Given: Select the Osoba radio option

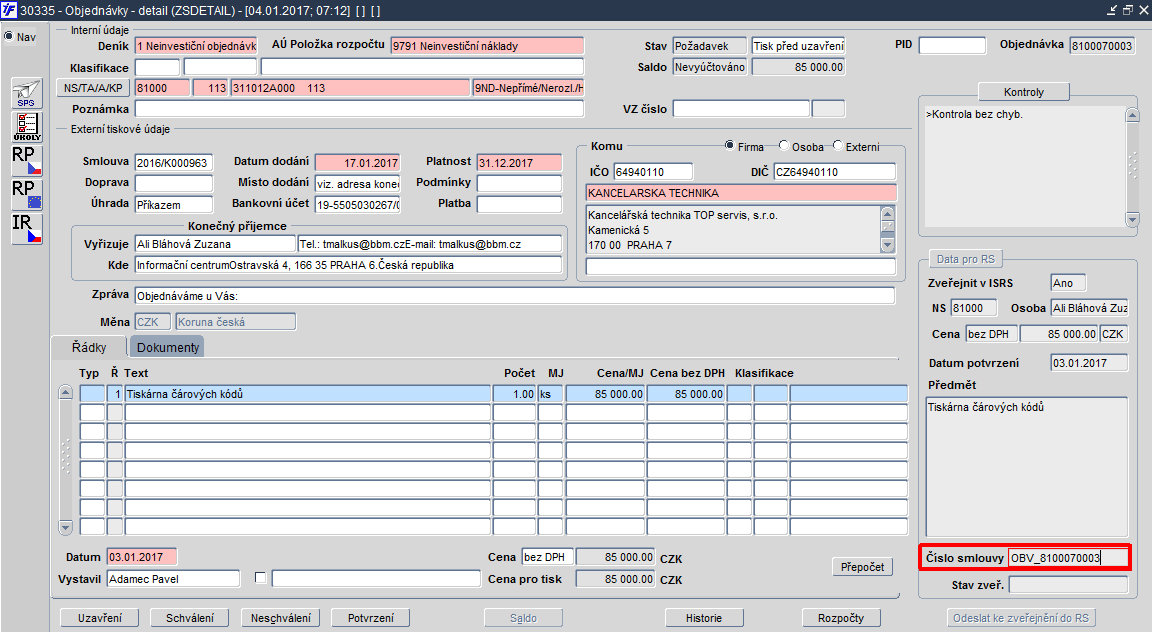Looking at the screenshot, I should coord(784,147).
